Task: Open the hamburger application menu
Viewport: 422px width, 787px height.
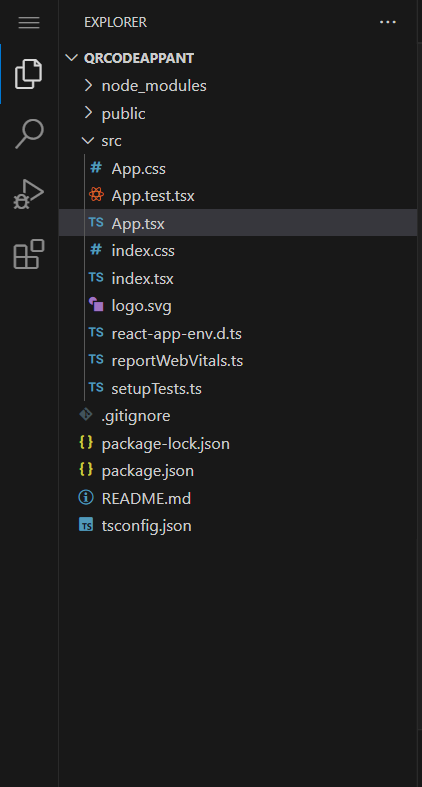Action: click(x=29, y=23)
